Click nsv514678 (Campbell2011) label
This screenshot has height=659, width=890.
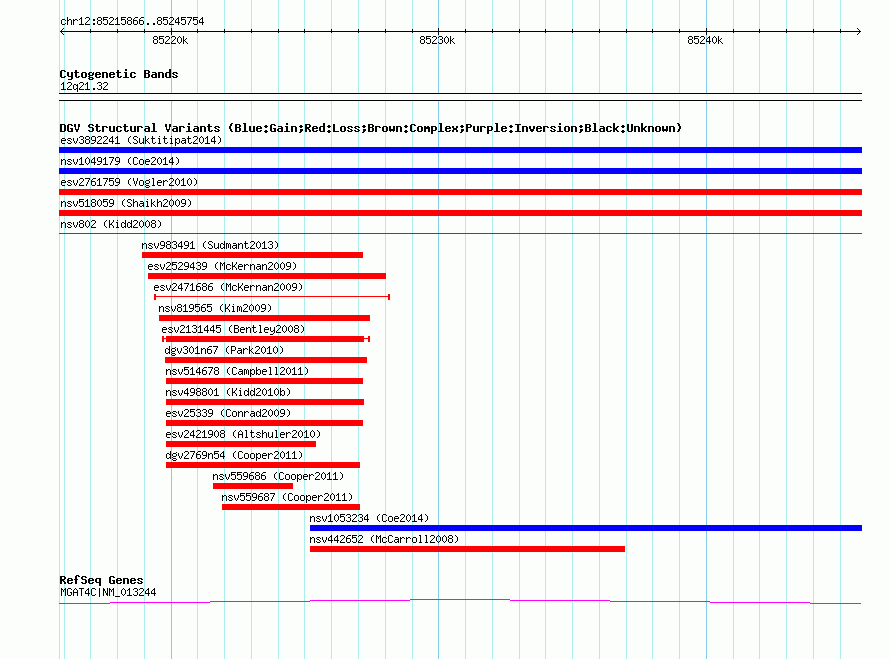pyautogui.click(x=237, y=371)
